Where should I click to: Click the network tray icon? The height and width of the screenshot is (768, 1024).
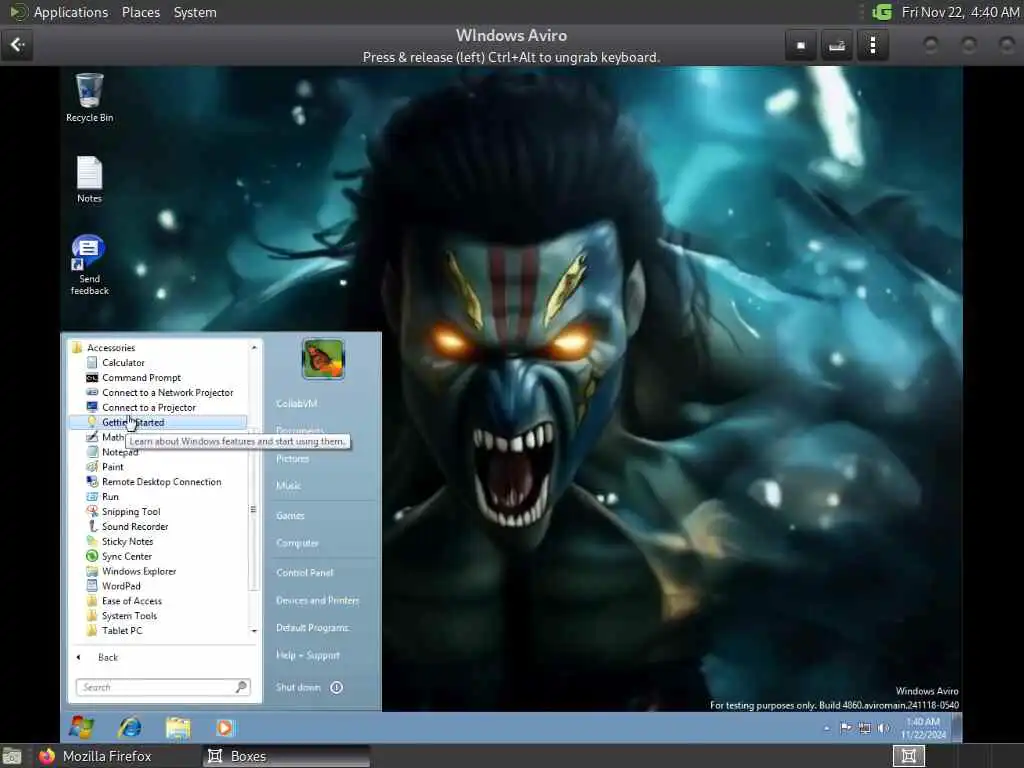tap(864, 728)
